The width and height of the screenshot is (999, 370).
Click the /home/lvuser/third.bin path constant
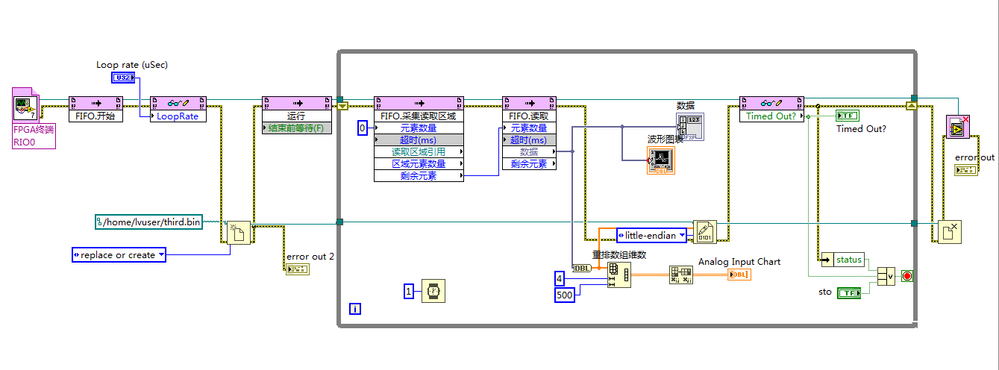[148, 222]
